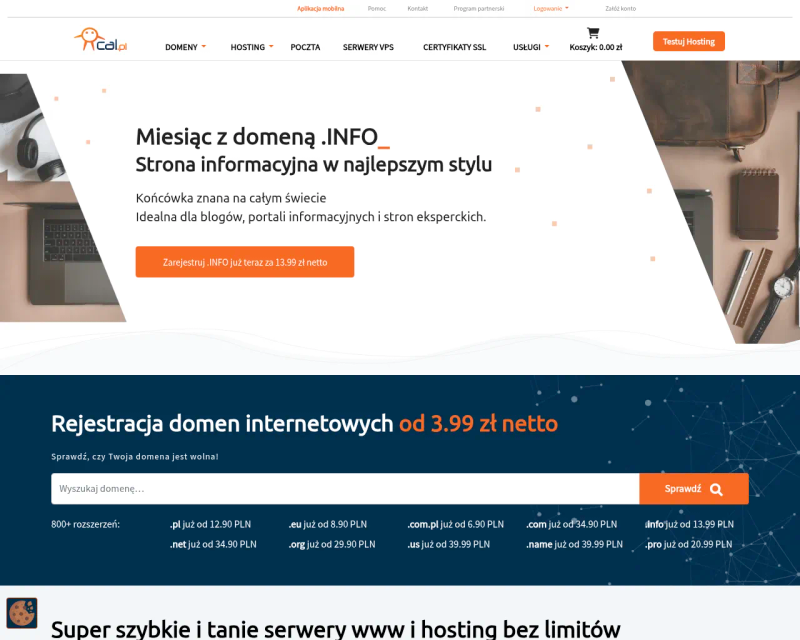The height and width of the screenshot is (640, 800).
Task: Click the cookie icon in bottom corner
Action: 22,612
